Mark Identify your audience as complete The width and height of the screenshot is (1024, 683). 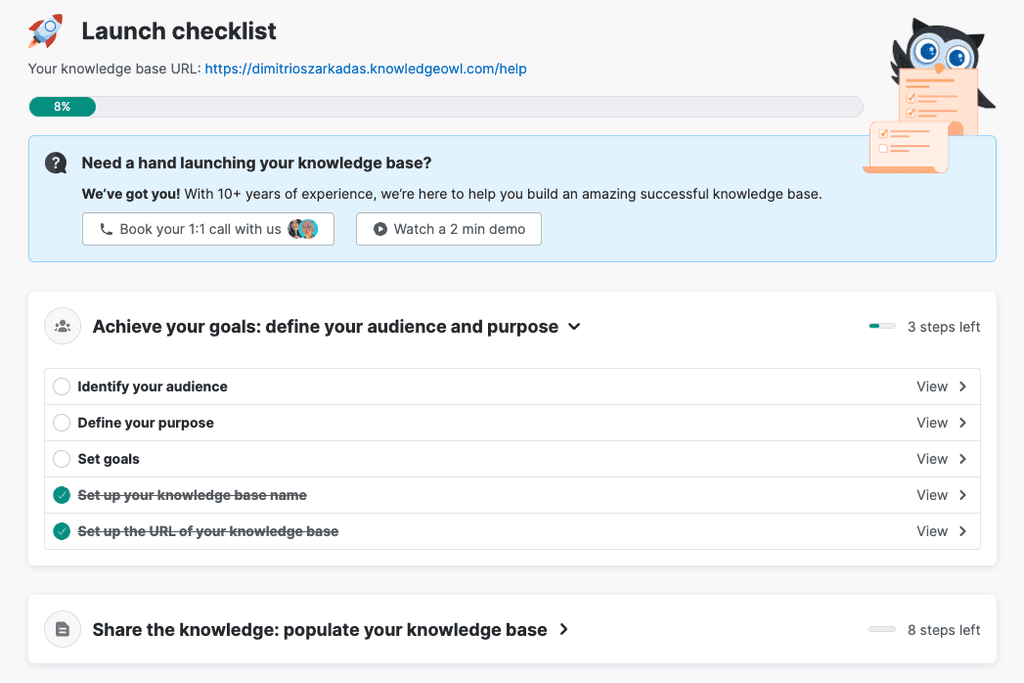[x=61, y=386]
